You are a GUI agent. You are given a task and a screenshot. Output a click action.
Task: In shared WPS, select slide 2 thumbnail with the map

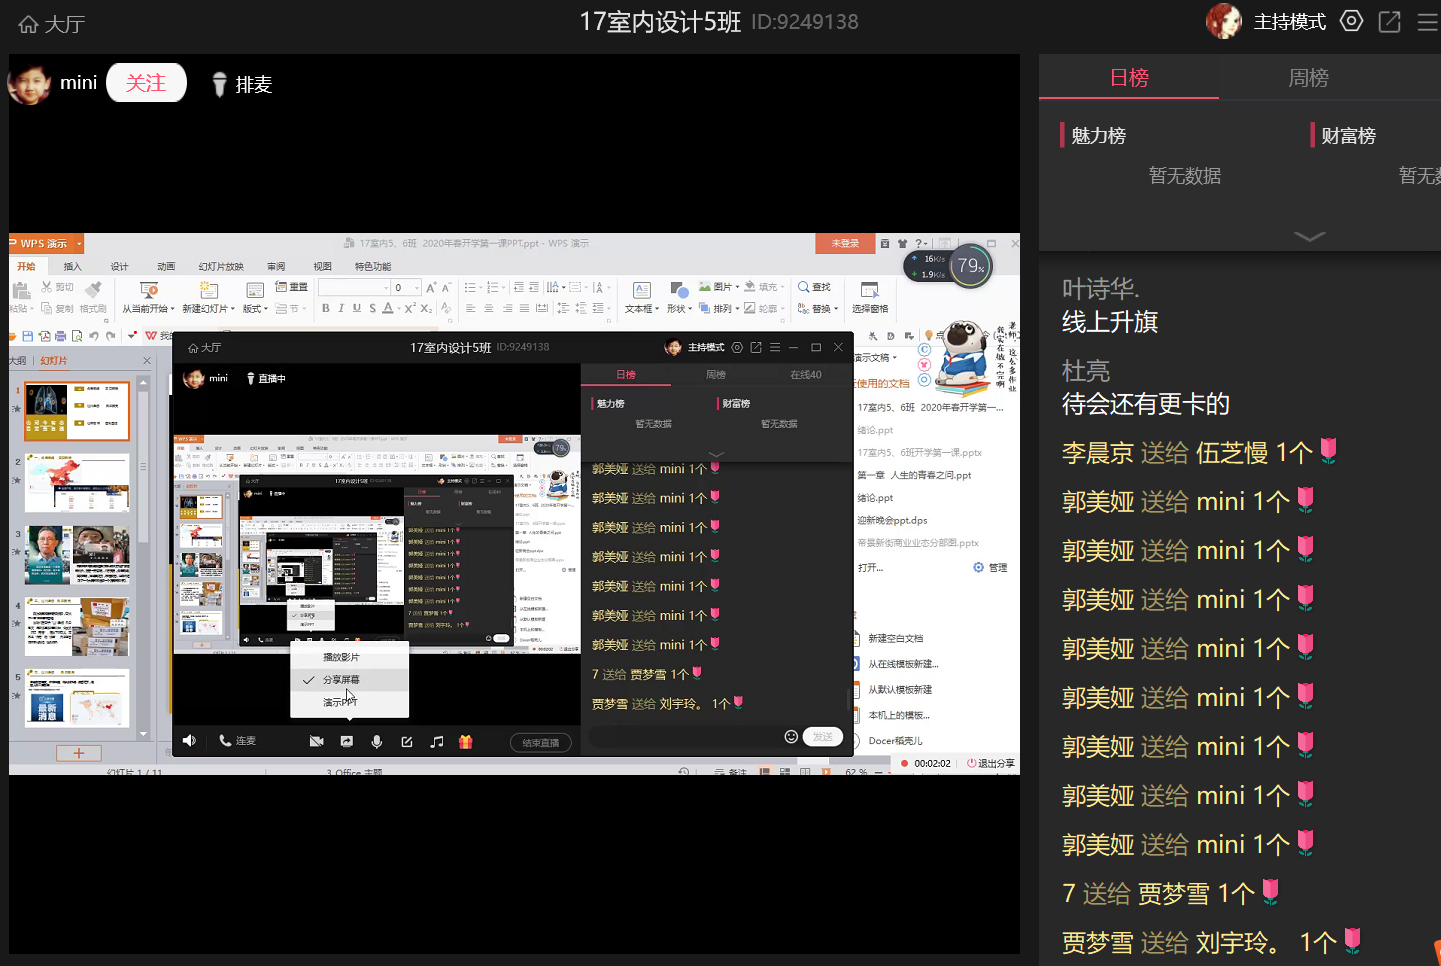tap(77, 483)
